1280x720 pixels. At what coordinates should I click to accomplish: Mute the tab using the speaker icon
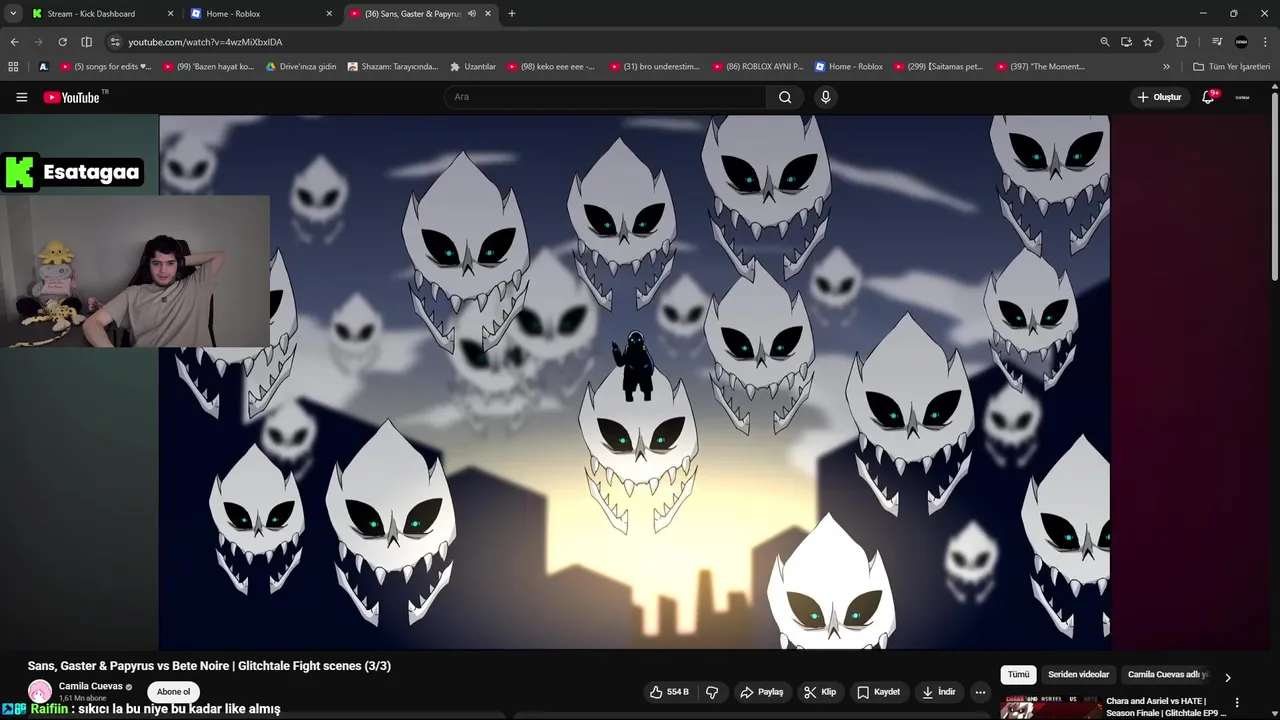[472, 14]
